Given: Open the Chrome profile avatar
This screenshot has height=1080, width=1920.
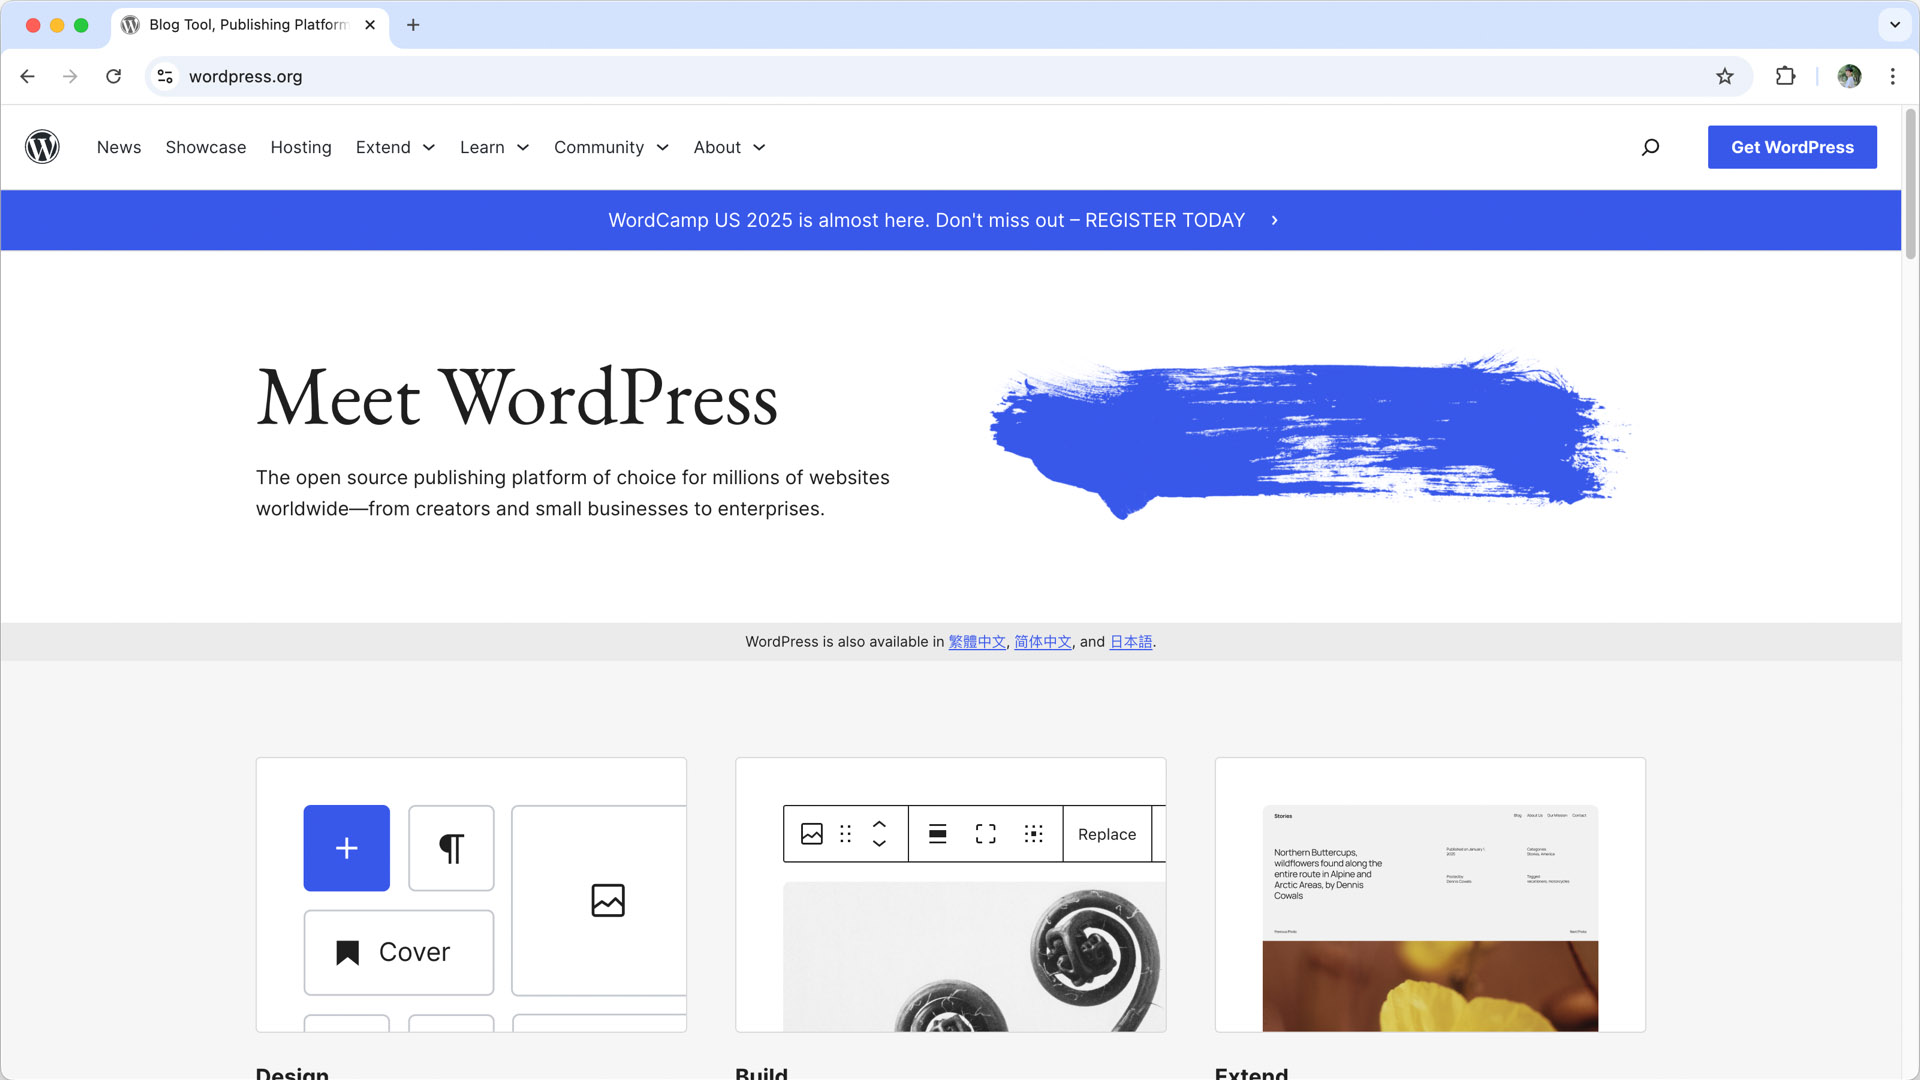Looking at the screenshot, I should pos(1849,76).
